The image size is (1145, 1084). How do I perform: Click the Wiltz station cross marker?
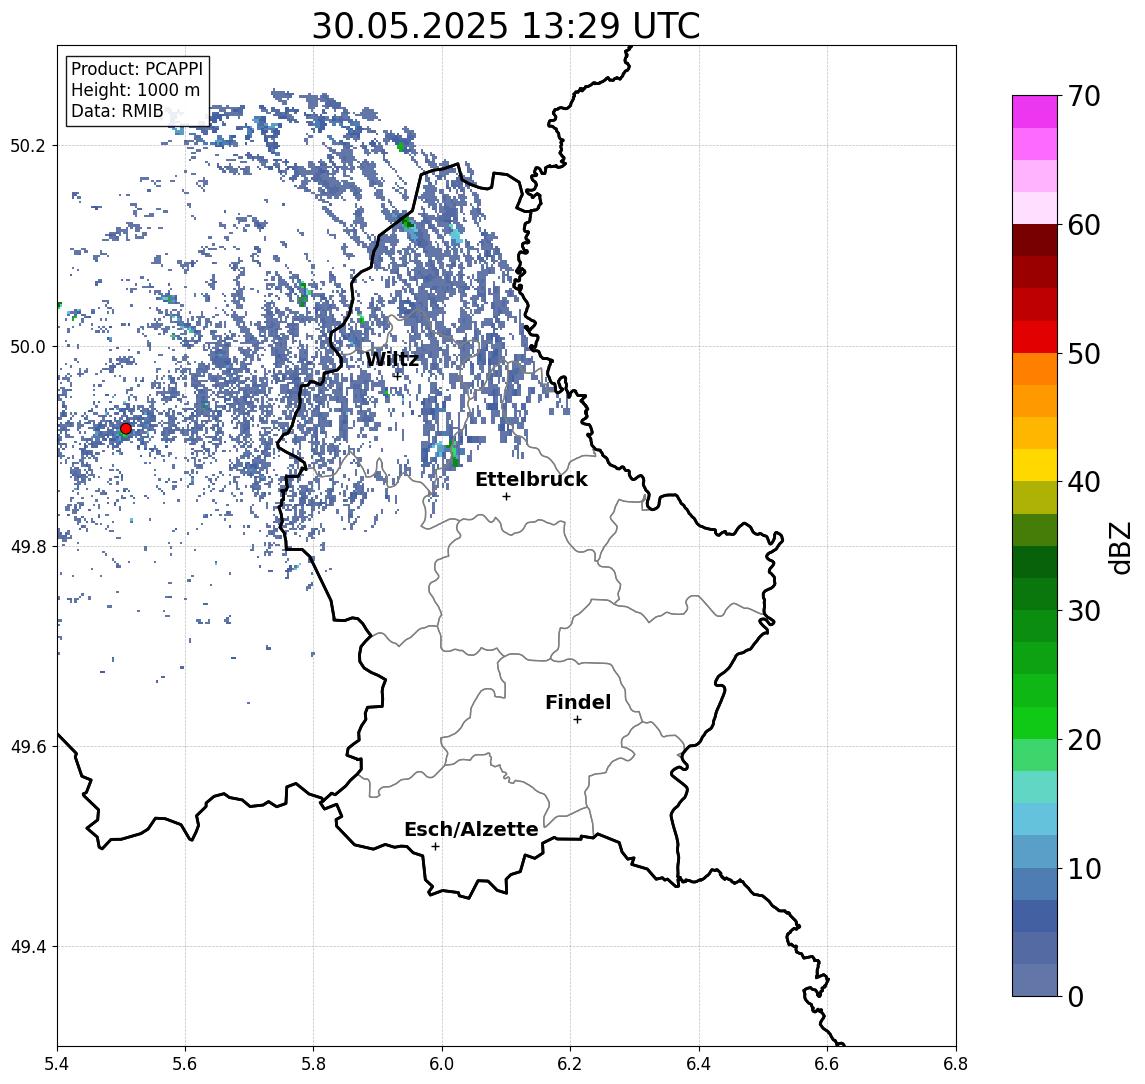[397, 376]
